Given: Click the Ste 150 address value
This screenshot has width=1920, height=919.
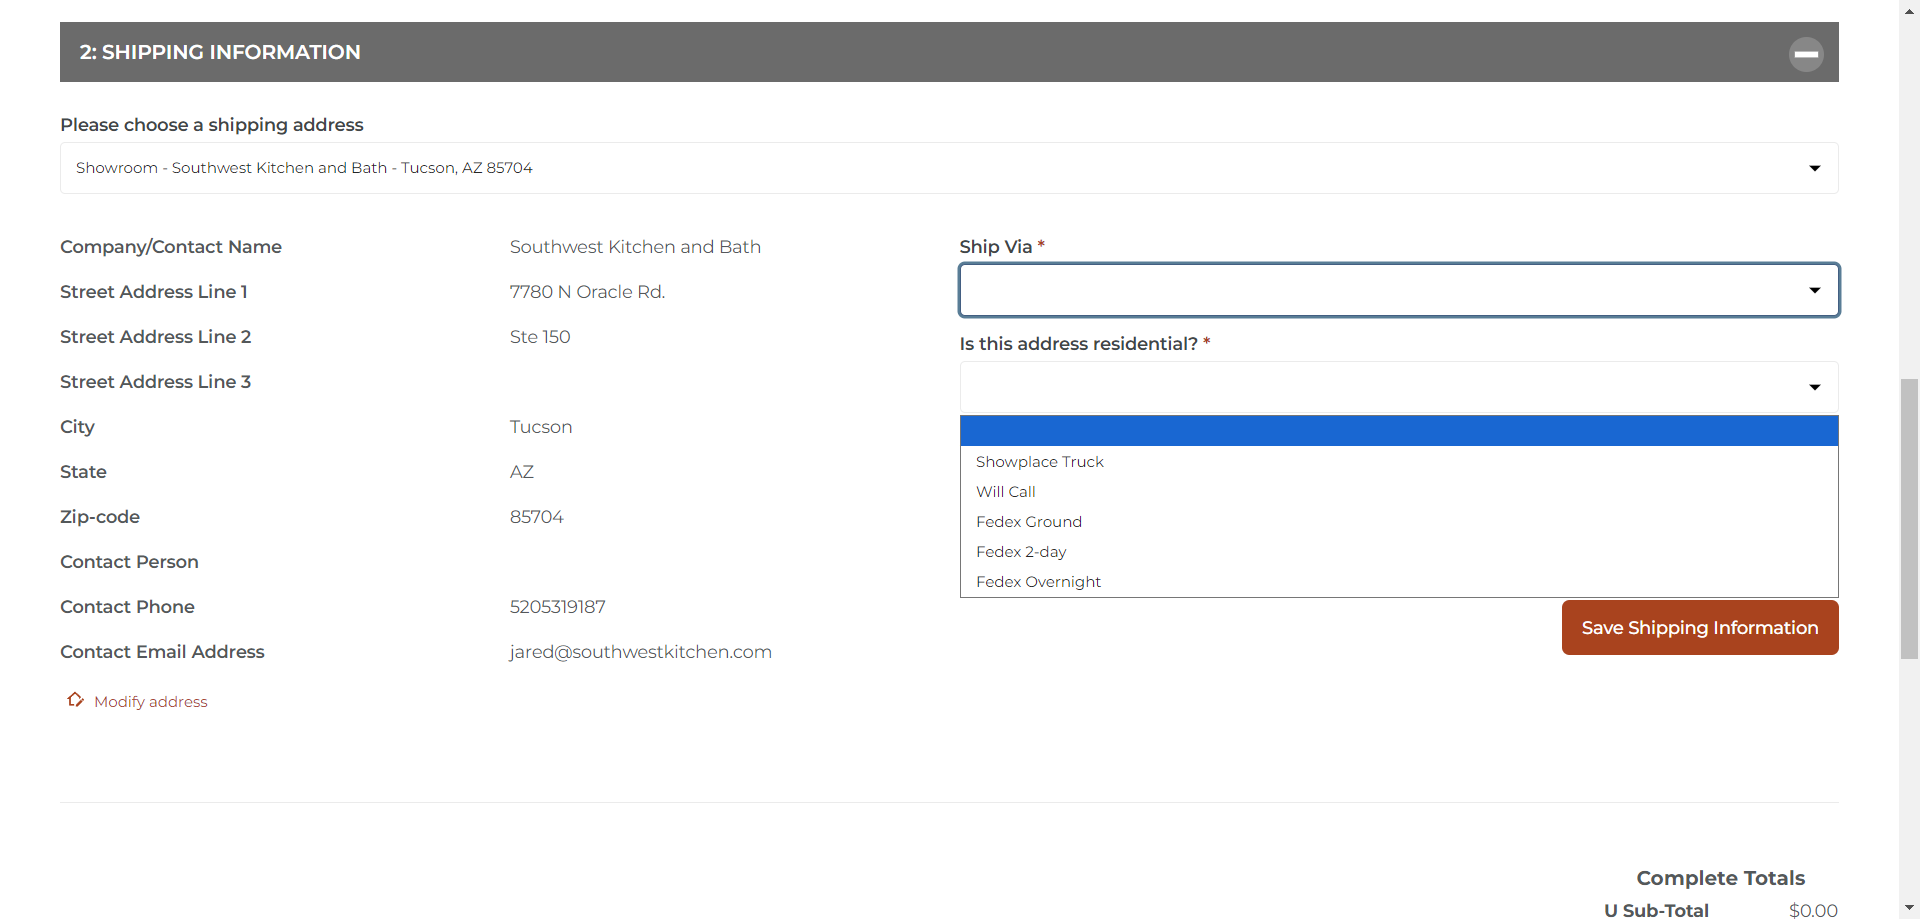Looking at the screenshot, I should [x=540, y=337].
